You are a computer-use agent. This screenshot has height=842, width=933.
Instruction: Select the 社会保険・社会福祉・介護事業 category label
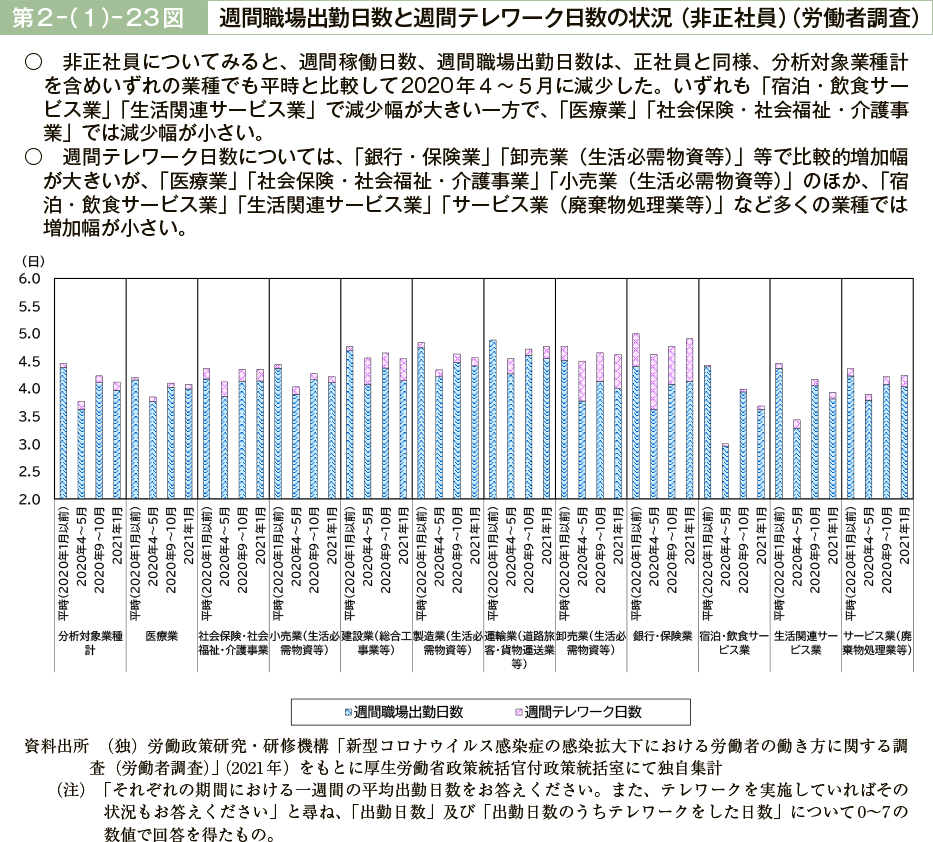(x=233, y=642)
